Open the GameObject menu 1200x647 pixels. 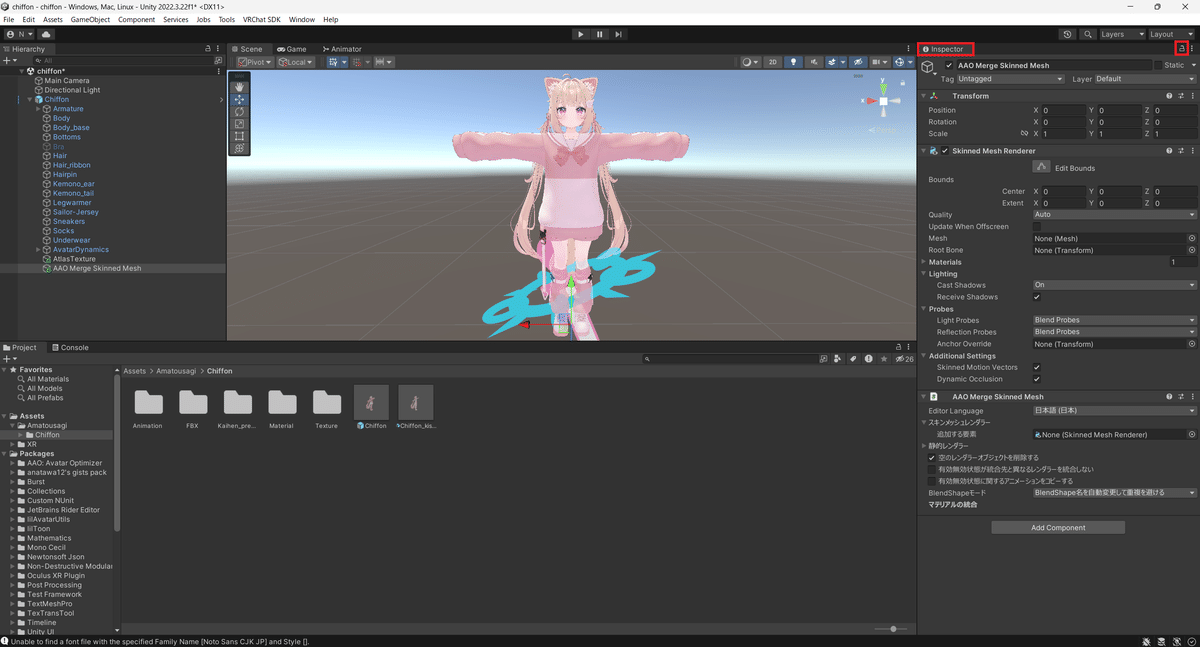[x=90, y=20]
